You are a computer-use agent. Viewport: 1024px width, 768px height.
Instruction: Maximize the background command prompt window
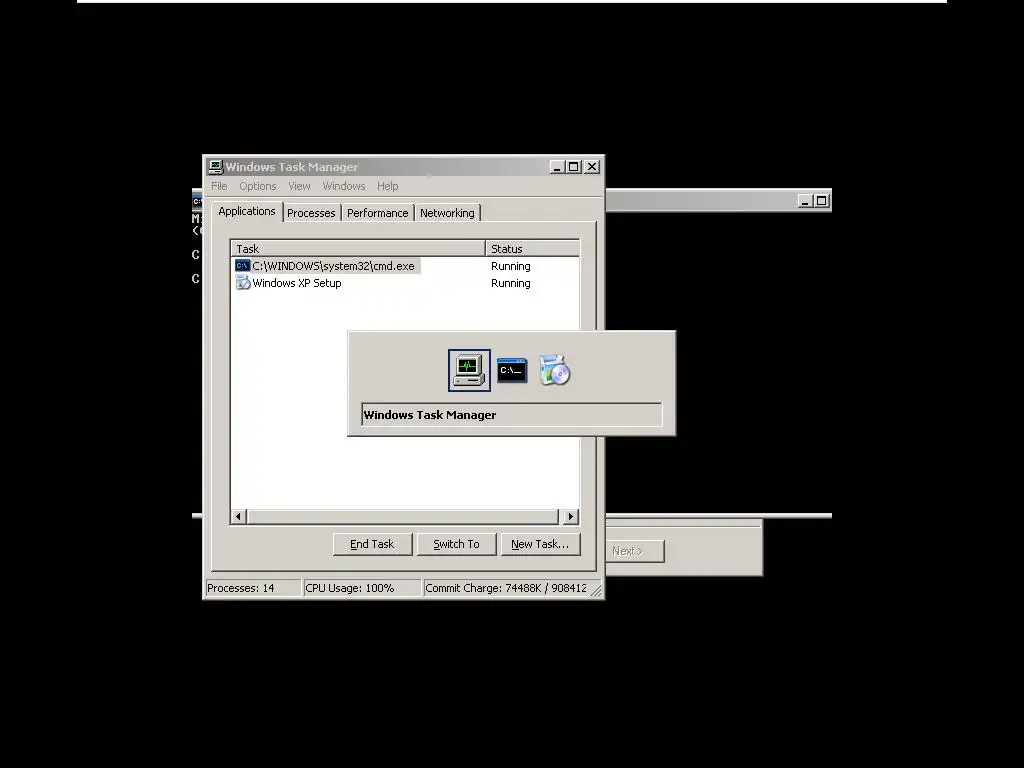coord(822,201)
